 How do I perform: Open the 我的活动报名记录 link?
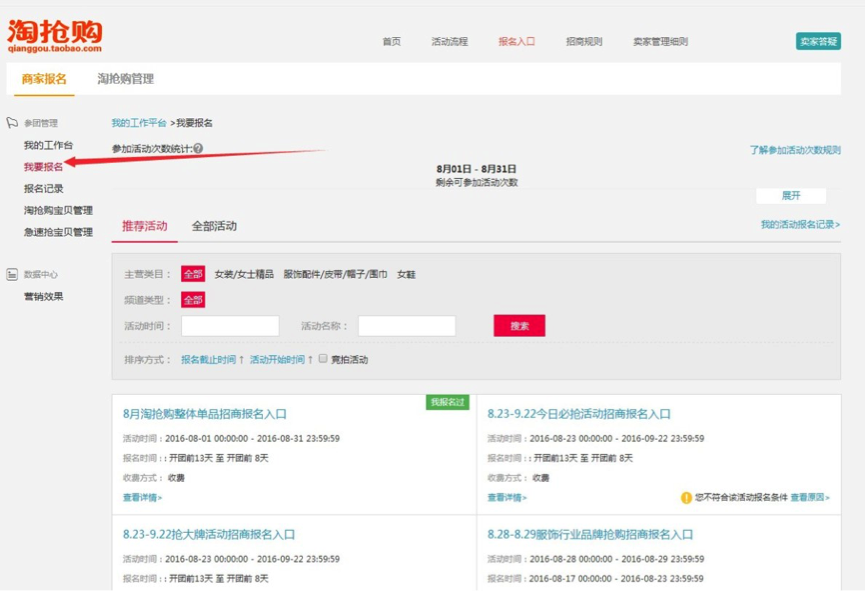[x=800, y=224]
